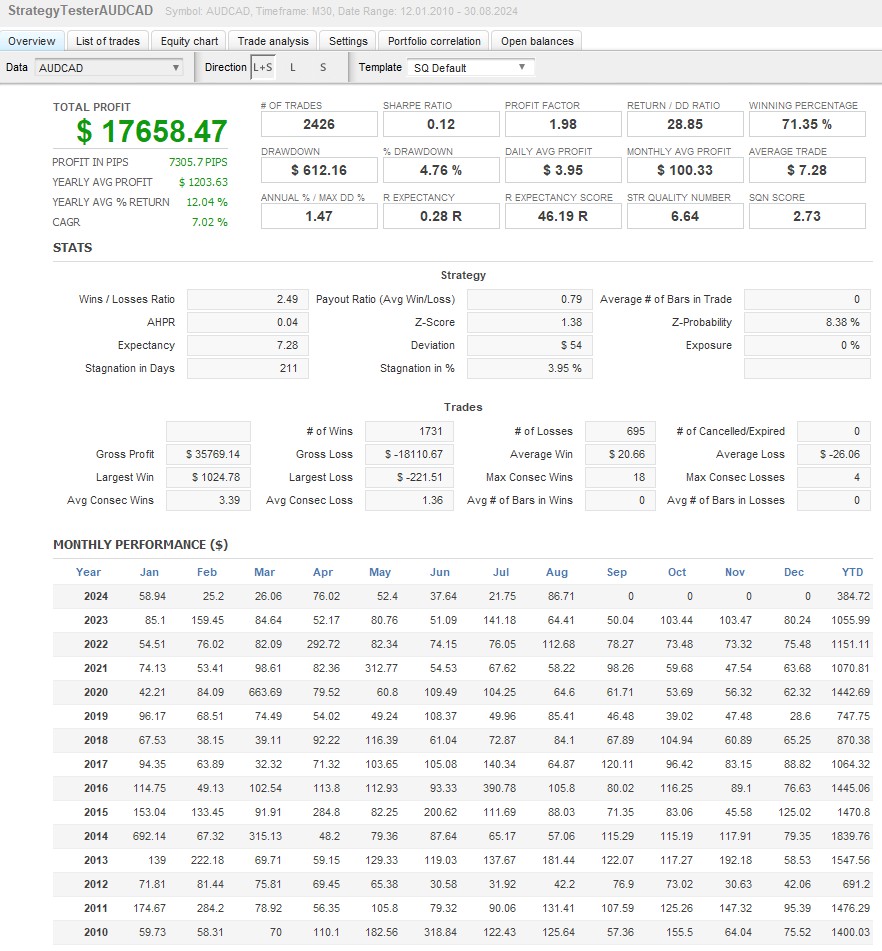Click the Wins / Losses Ratio field 2.49

pos(247,300)
